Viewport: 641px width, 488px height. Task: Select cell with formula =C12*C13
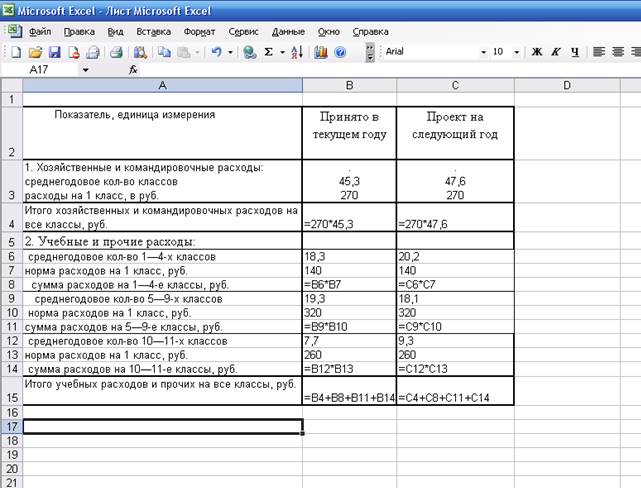tap(455, 369)
